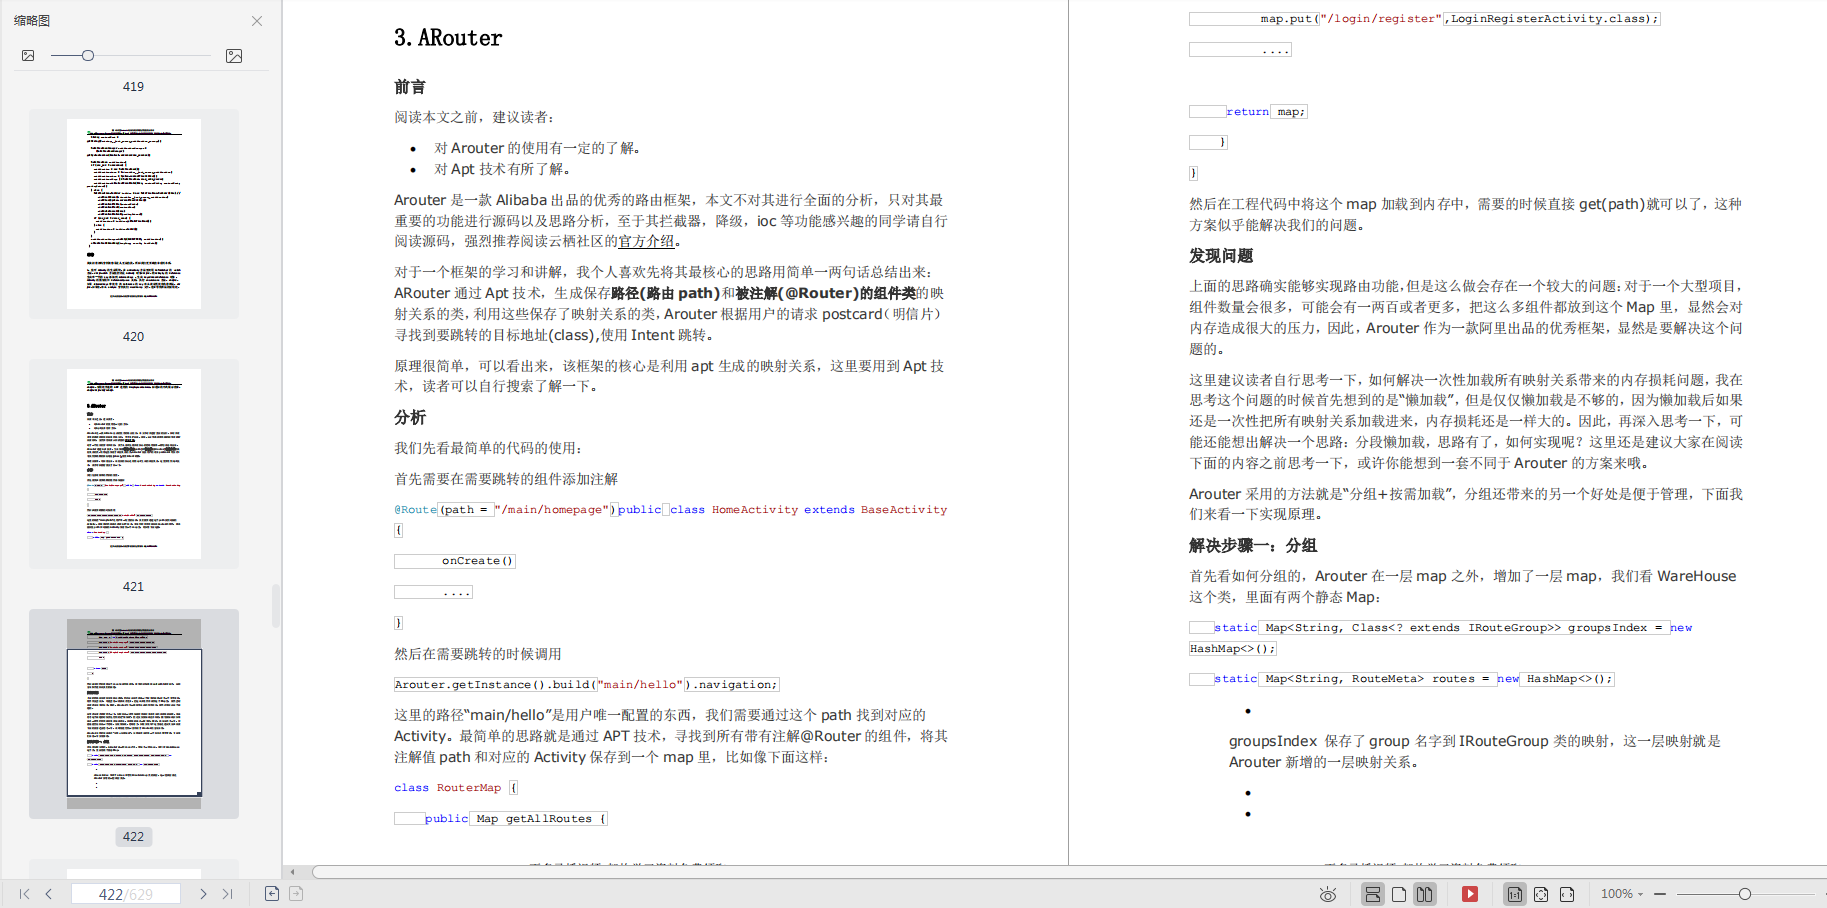
Task: Click the thumbnail label 420
Action: point(133,337)
